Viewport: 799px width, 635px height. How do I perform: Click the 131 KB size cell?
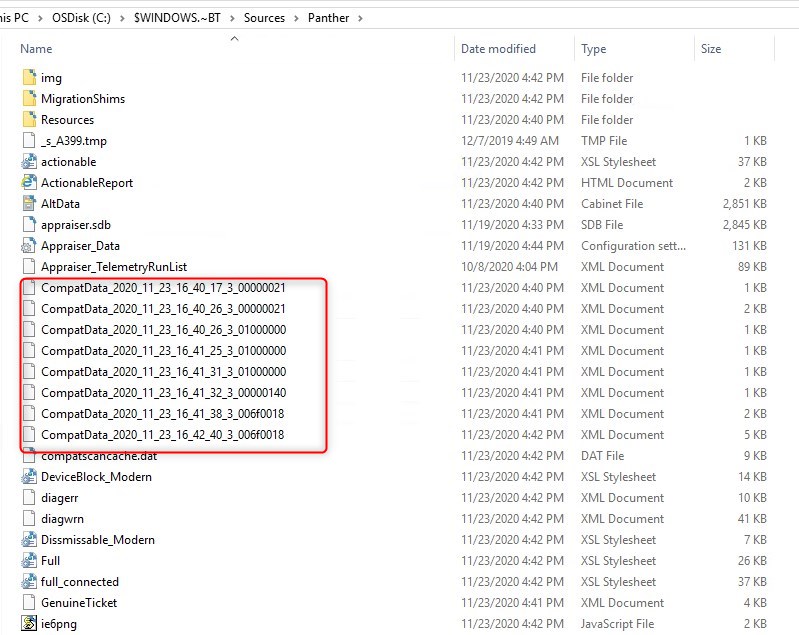pyautogui.click(x=749, y=246)
